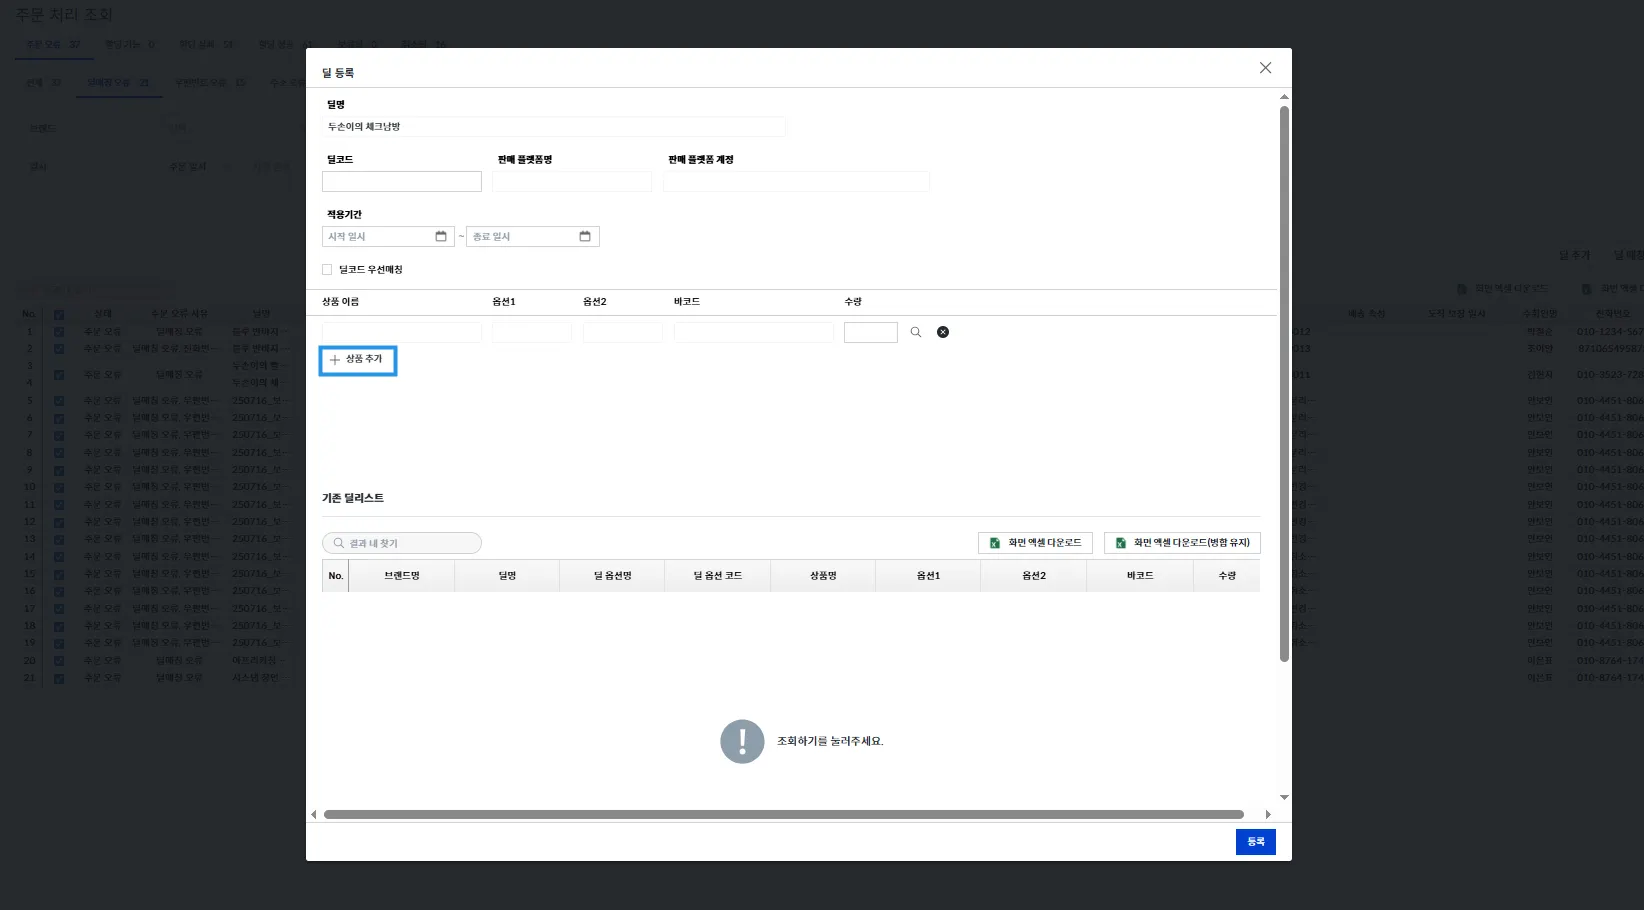Click the 종료 일시 date field
This screenshot has height=910, width=1644.
(x=533, y=237)
